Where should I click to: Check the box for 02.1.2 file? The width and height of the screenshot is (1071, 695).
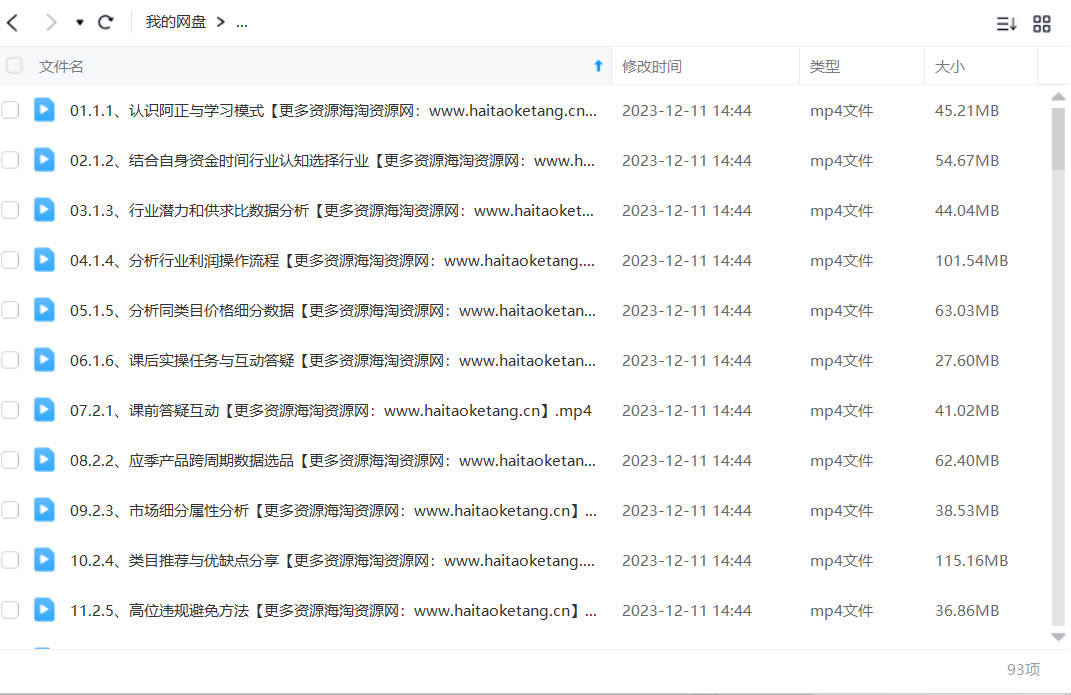tap(10, 160)
